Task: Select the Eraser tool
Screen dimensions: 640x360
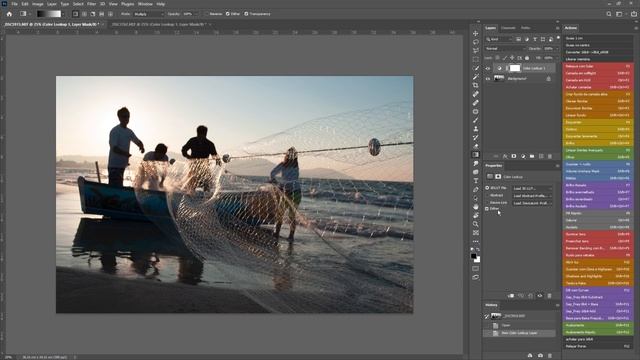Action: coord(476,146)
